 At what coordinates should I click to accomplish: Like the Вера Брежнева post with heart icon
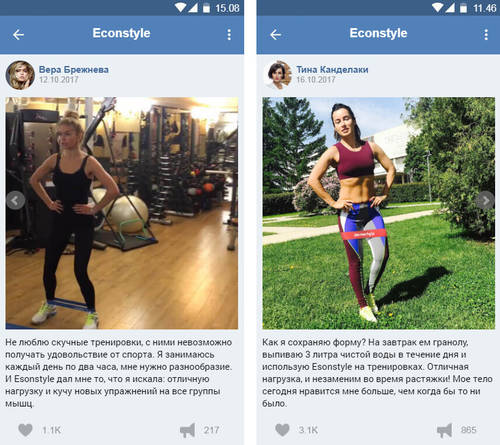tap(25, 430)
